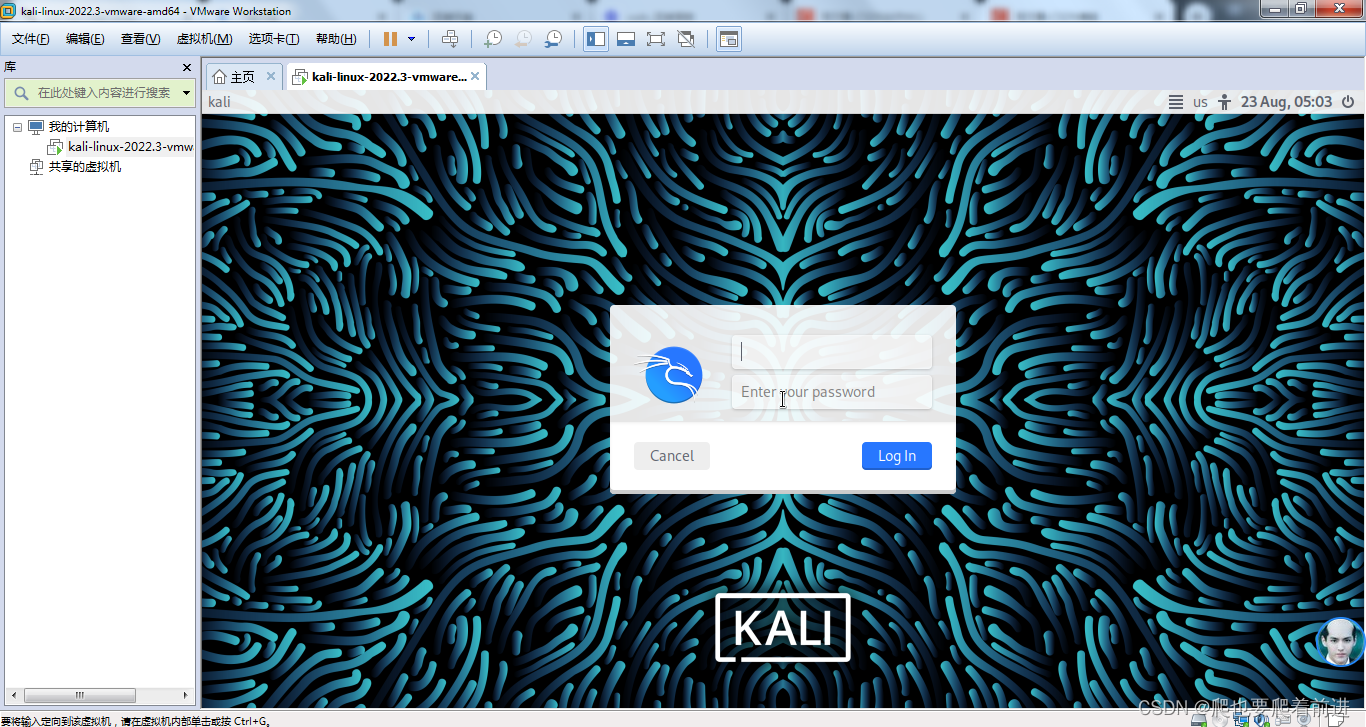Take a snapshot of this virtual machine
The height and width of the screenshot is (727, 1366).
tap(493, 39)
